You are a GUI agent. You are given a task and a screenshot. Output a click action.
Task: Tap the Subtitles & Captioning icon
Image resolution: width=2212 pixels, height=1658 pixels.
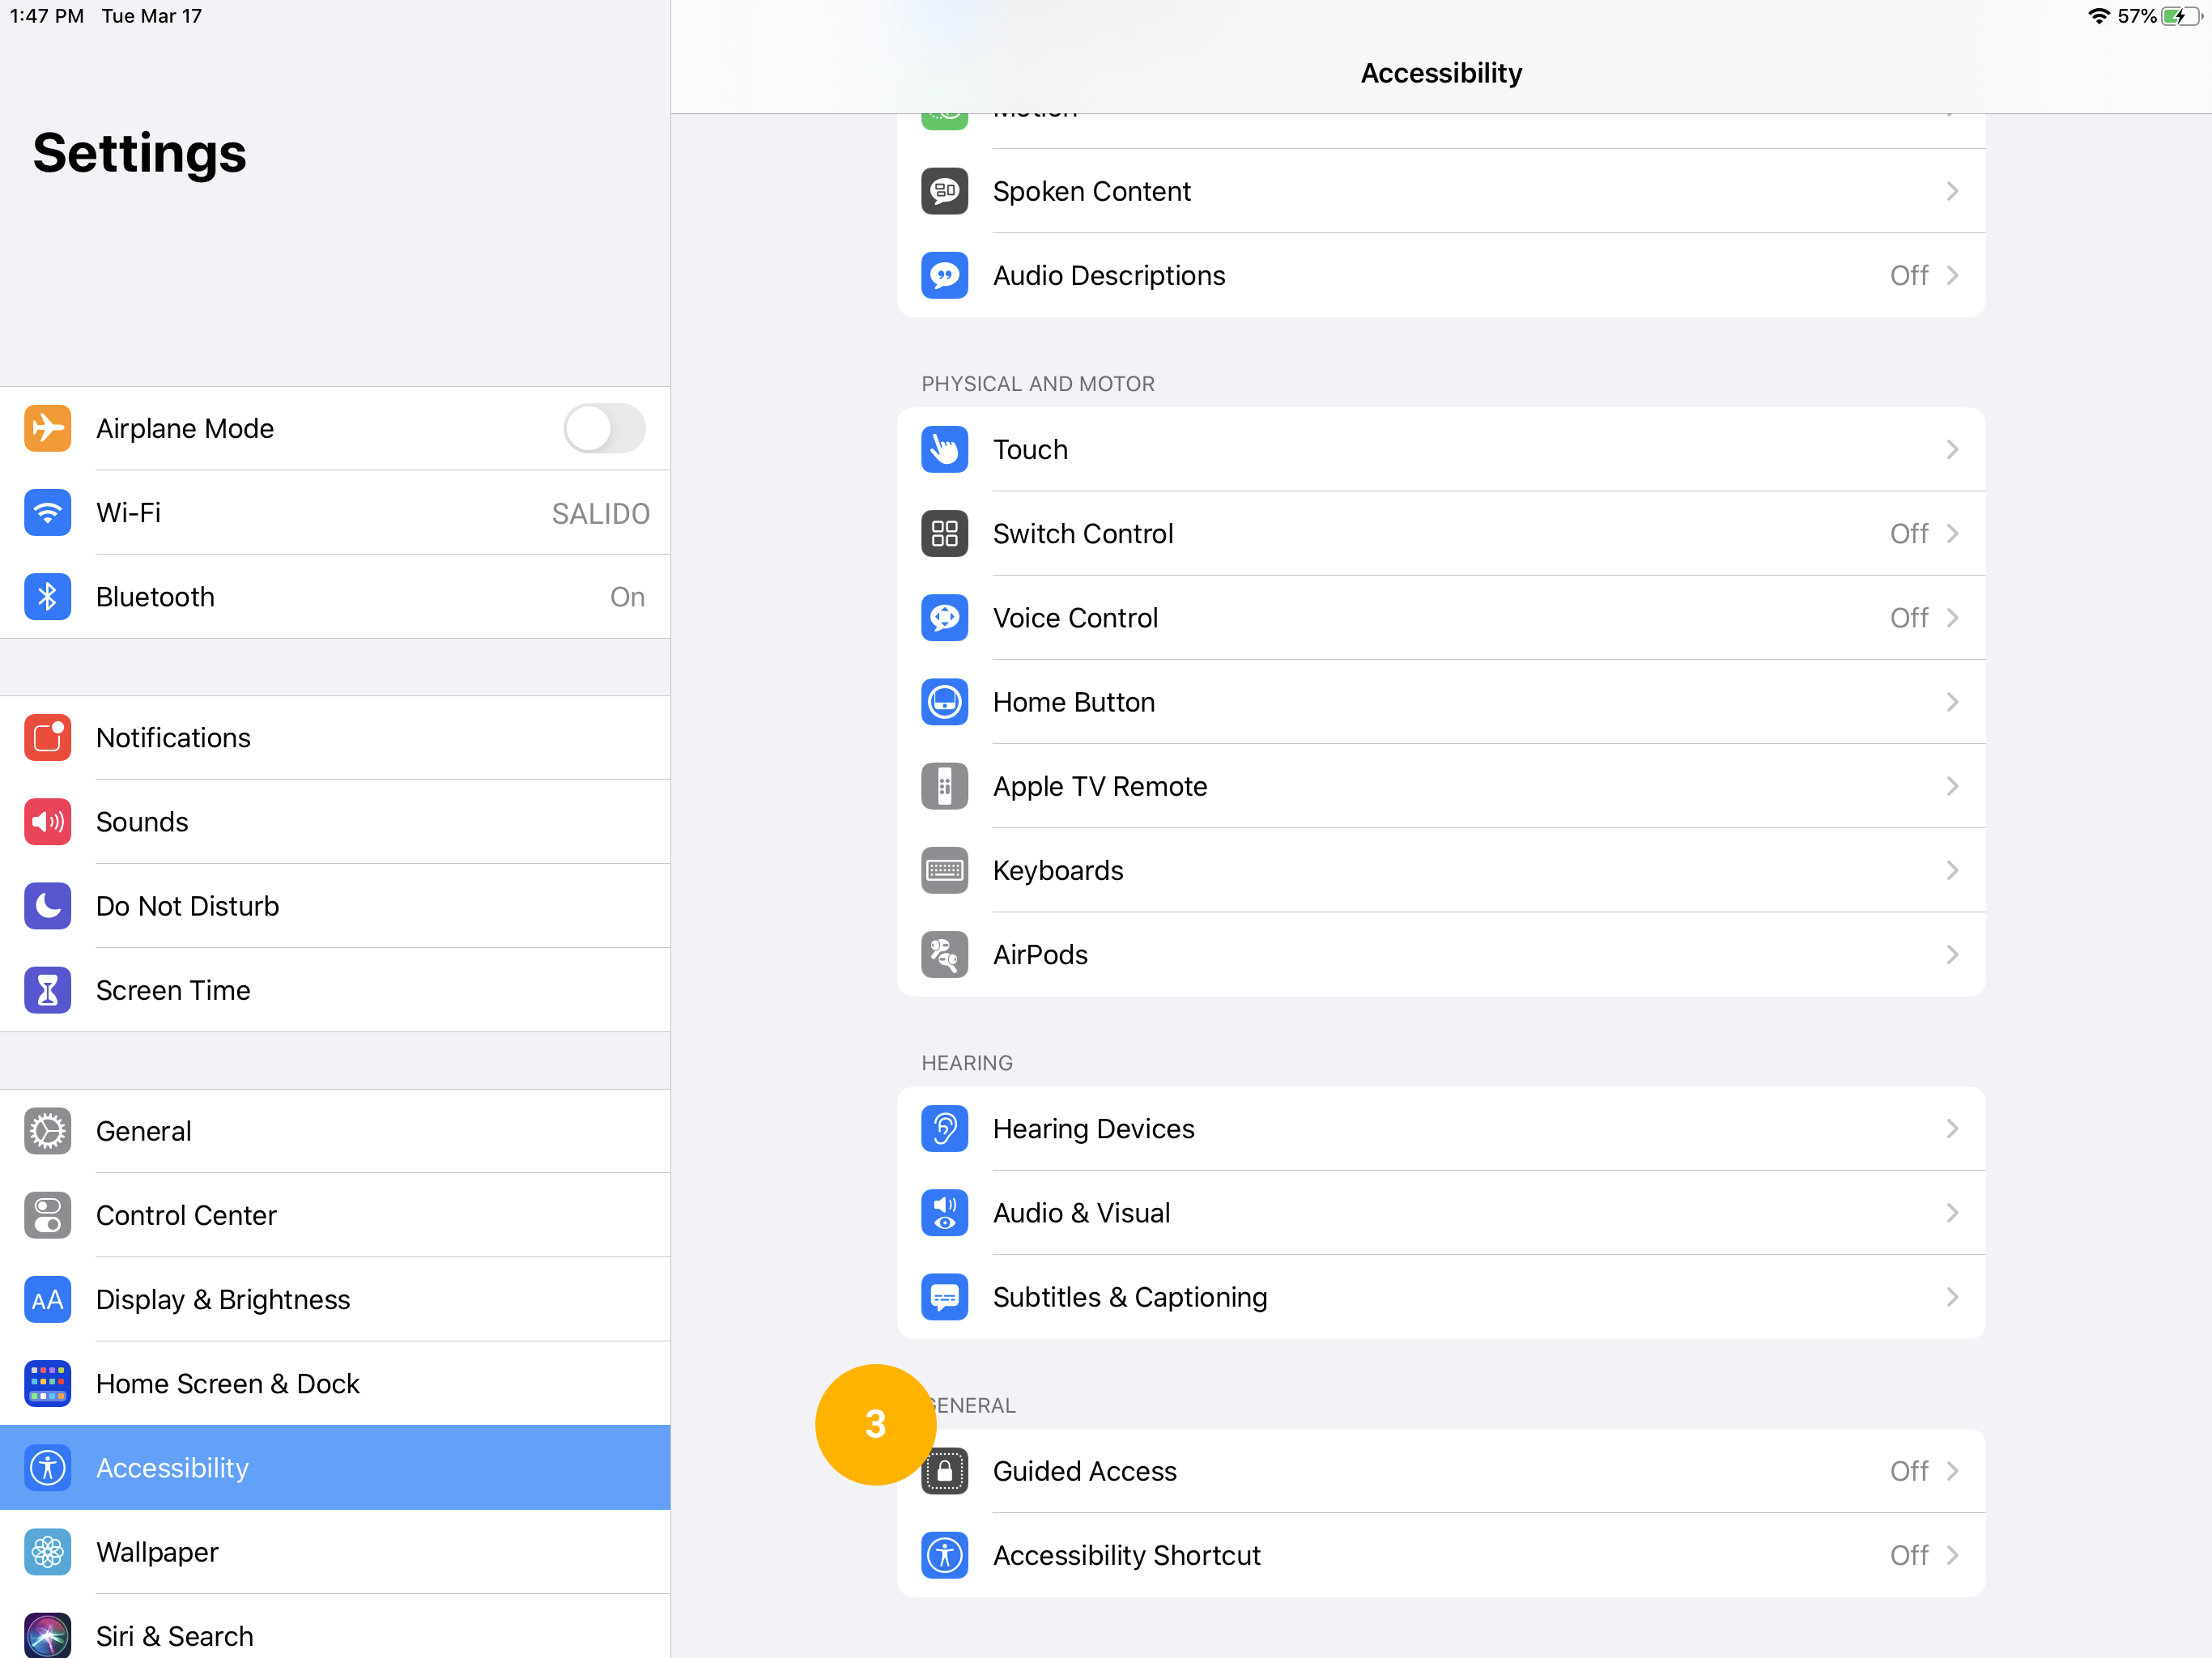pyautogui.click(x=944, y=1297)
